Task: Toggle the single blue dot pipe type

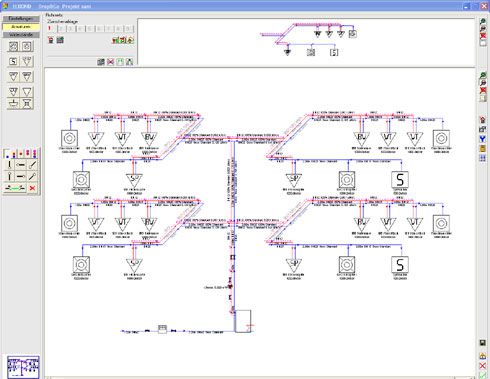Action: pyautogui.click(x=7, y=154)
